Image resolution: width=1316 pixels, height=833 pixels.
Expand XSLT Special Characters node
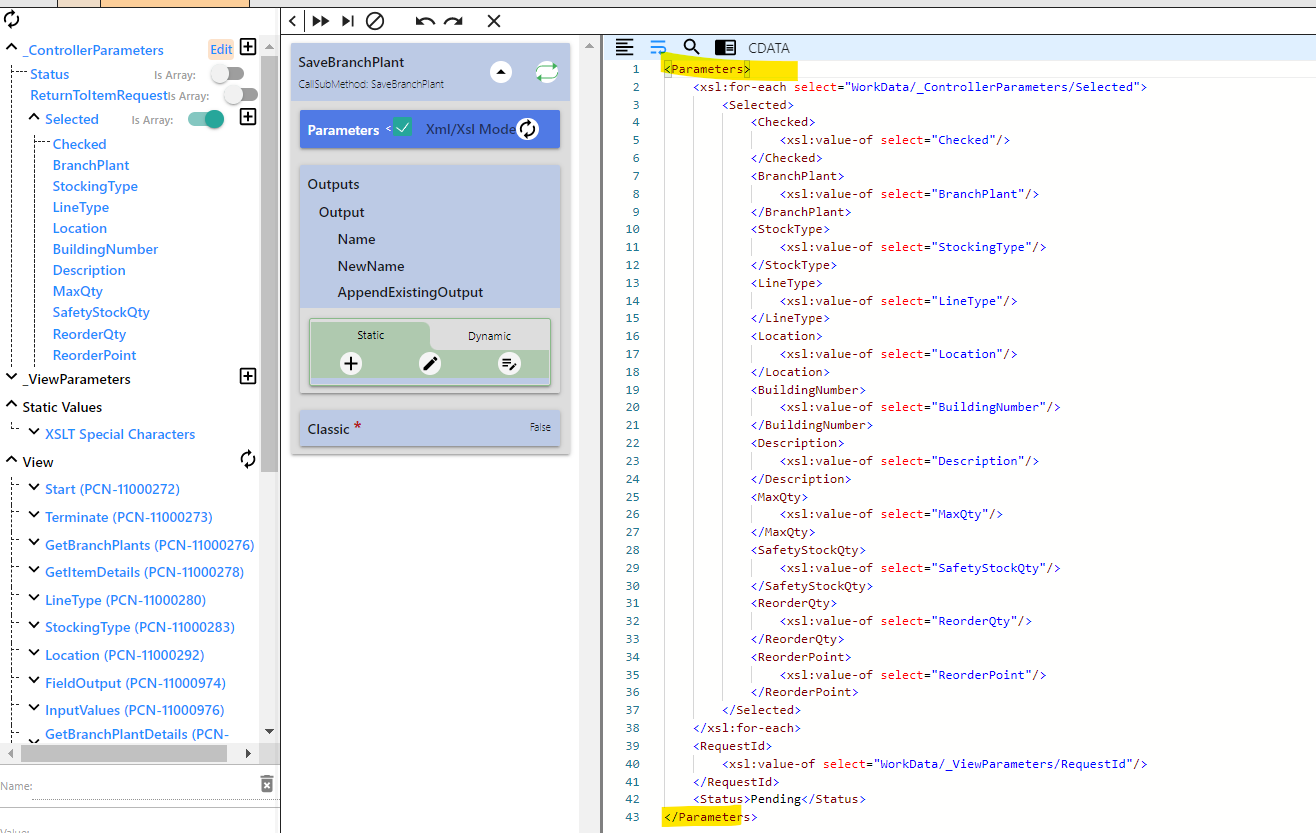tap(35, 432)
